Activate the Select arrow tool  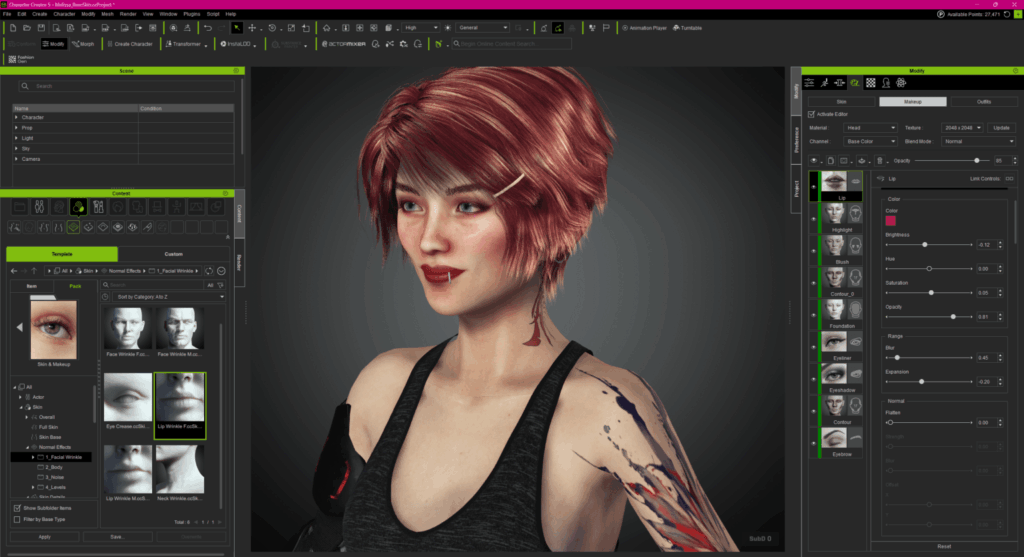(x=237, y=28)
